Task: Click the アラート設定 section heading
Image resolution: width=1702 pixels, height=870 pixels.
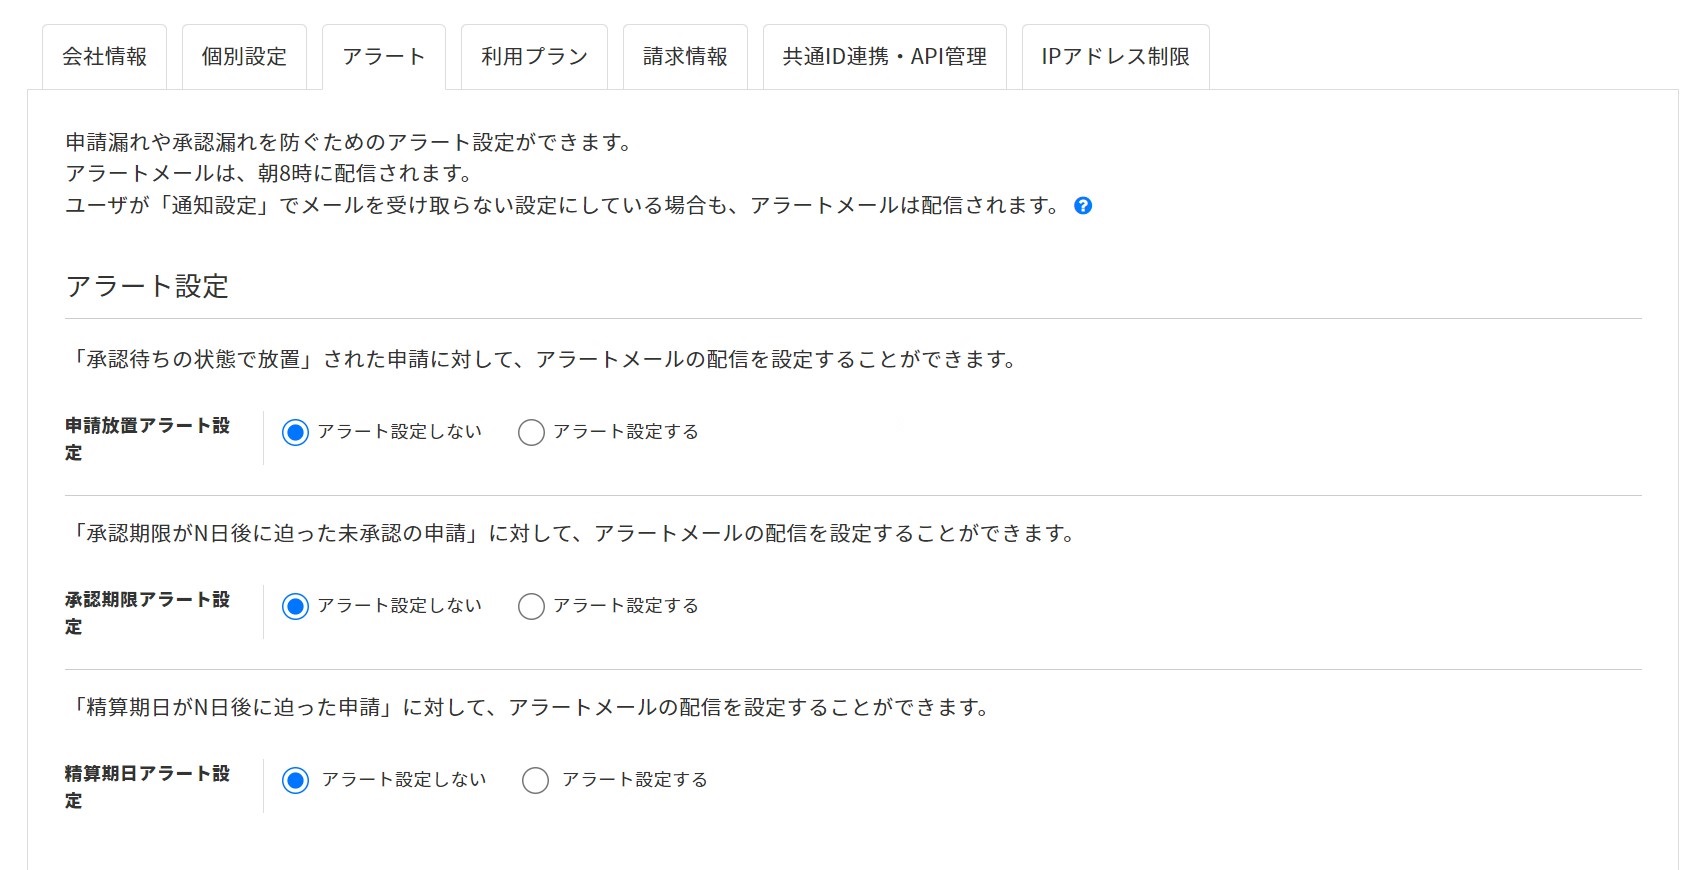Action: pyautogui.click(x=147, y=287)
